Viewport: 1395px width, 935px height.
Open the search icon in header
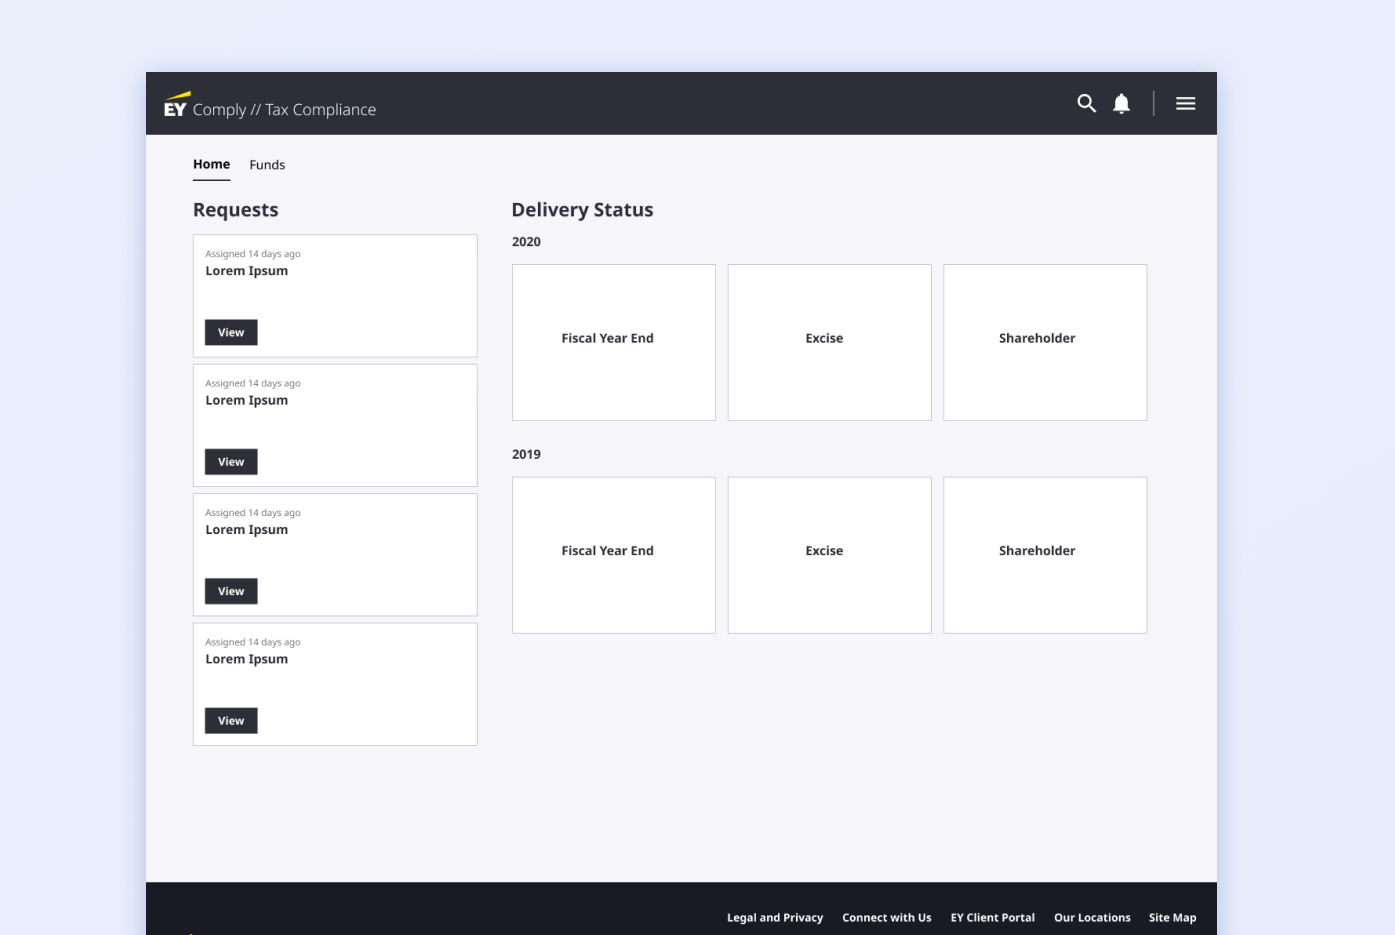(1086, 103)
